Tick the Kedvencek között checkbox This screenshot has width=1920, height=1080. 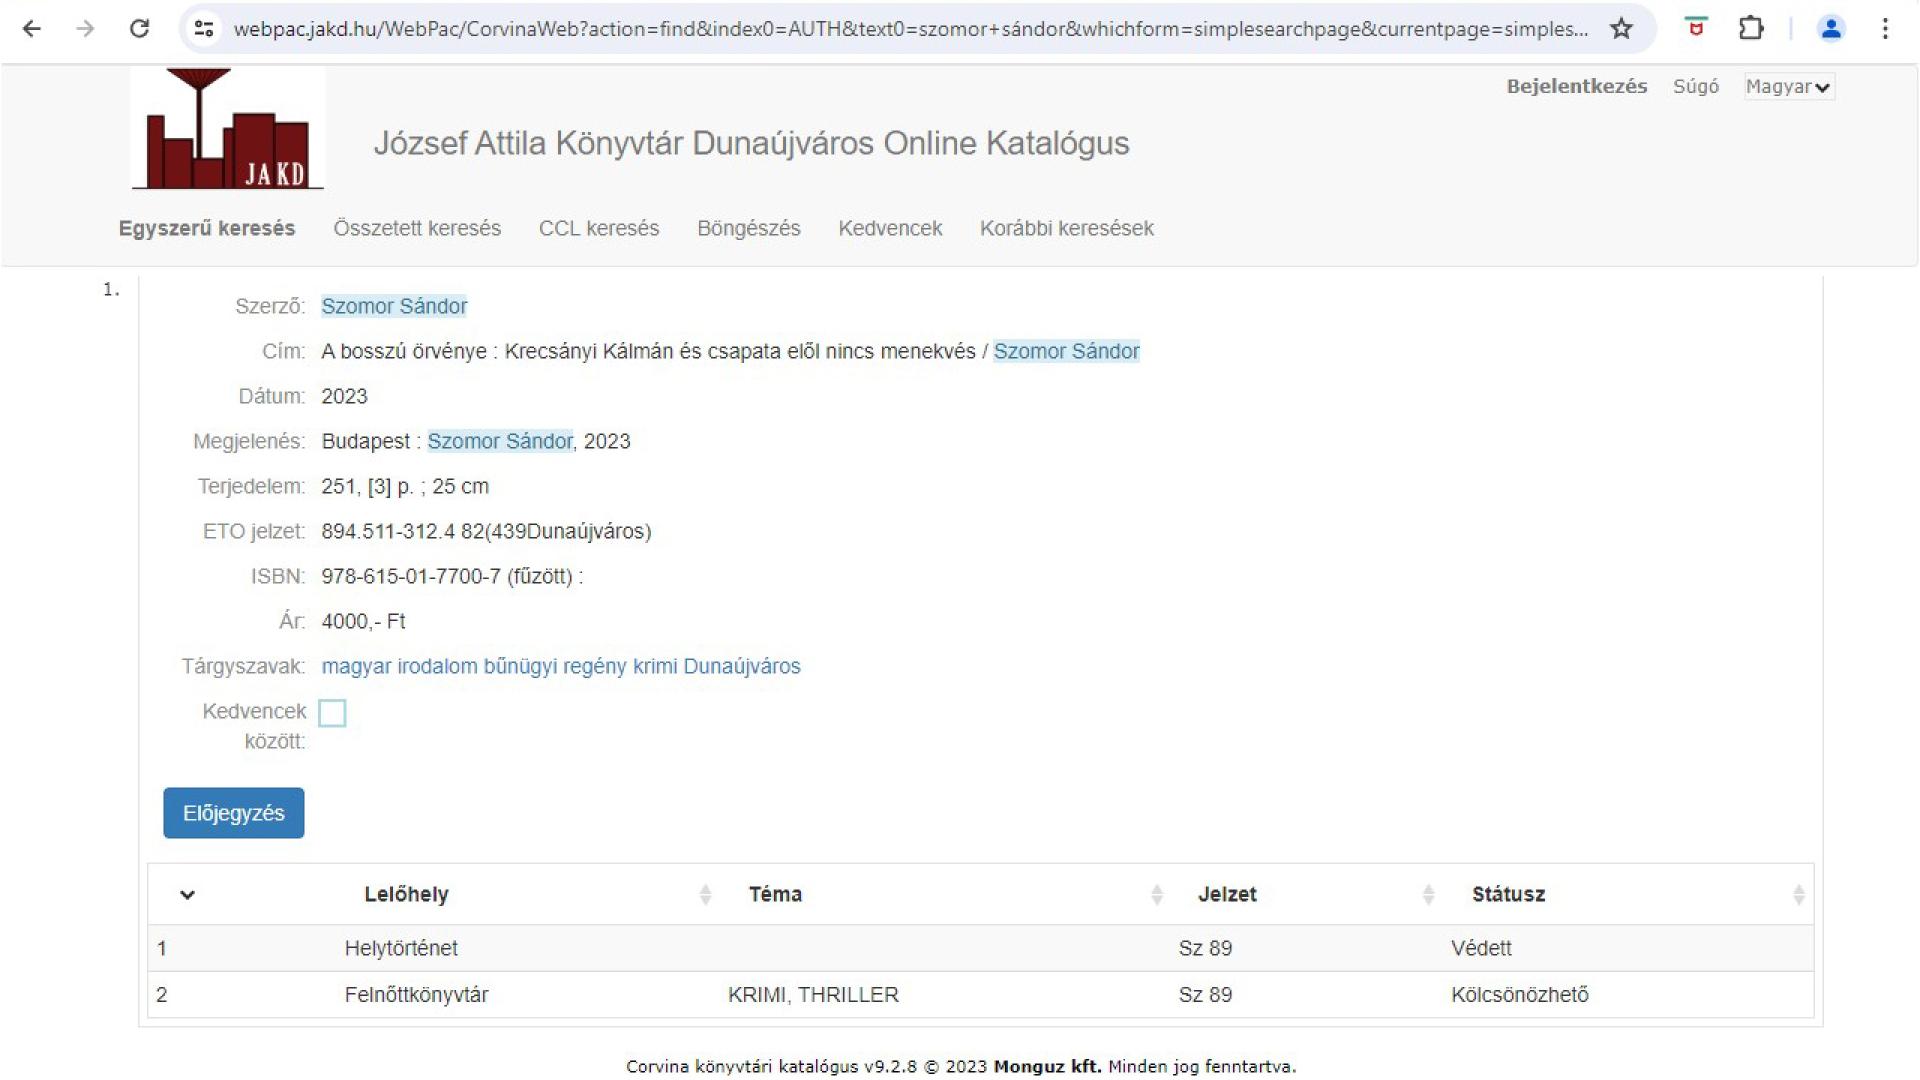332,713
